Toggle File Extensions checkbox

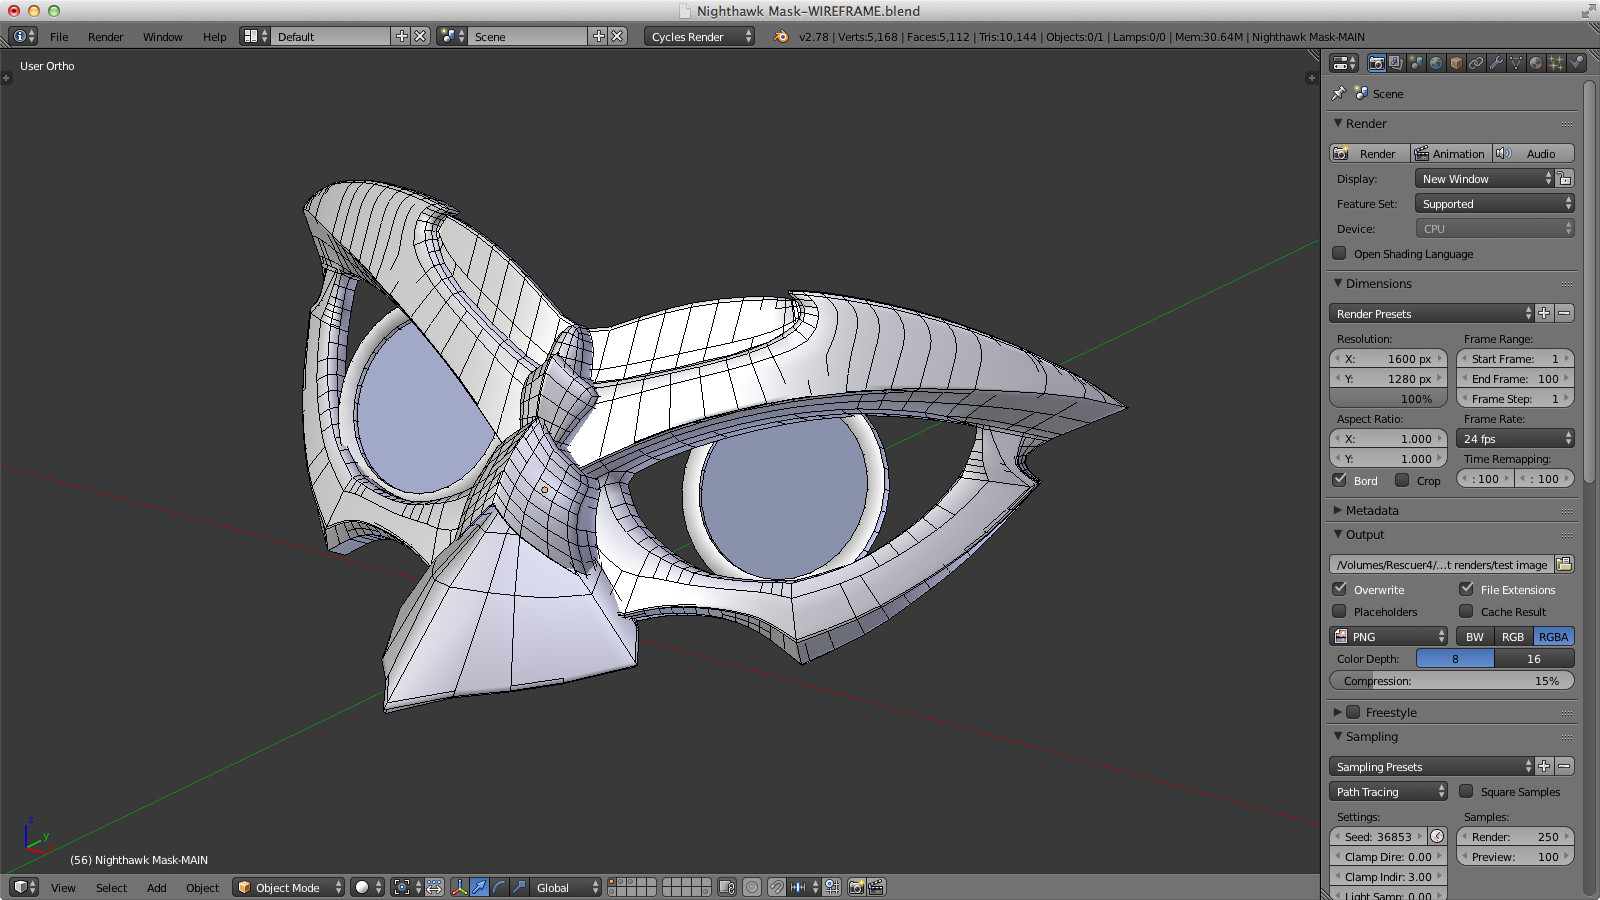(x=1466, y=589)
